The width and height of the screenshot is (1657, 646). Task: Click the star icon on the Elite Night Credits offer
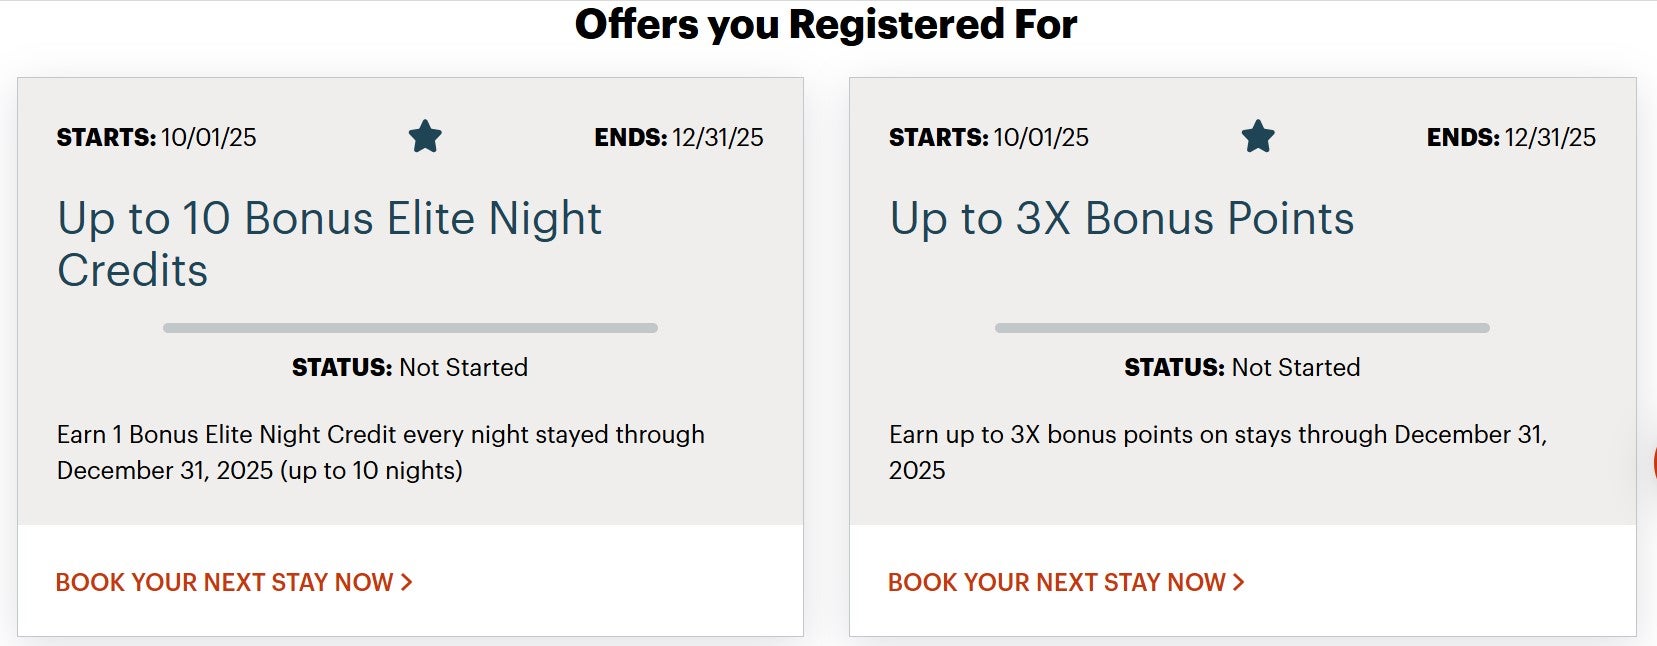pyautogui.click(x=426, y=137)
